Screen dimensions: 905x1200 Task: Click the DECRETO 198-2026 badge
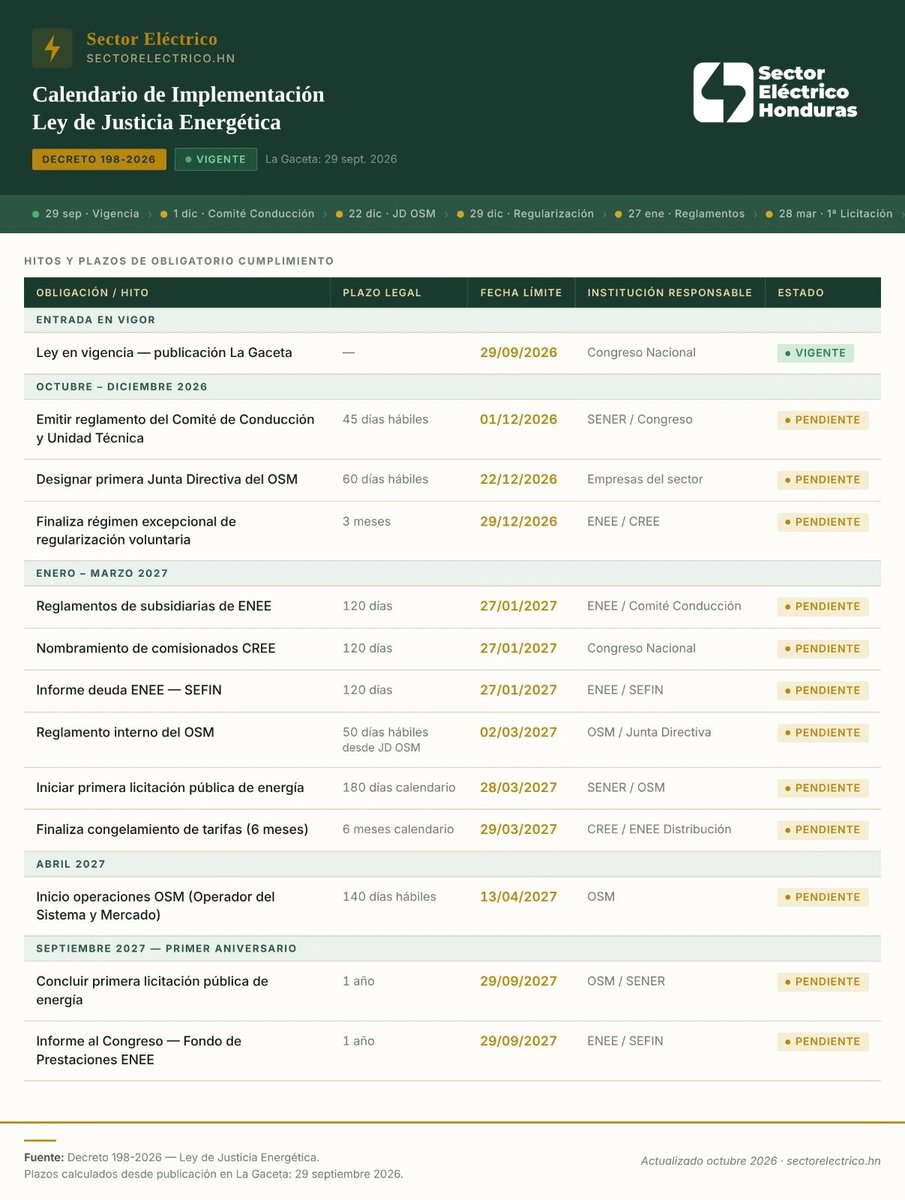[x=99, y=159]
